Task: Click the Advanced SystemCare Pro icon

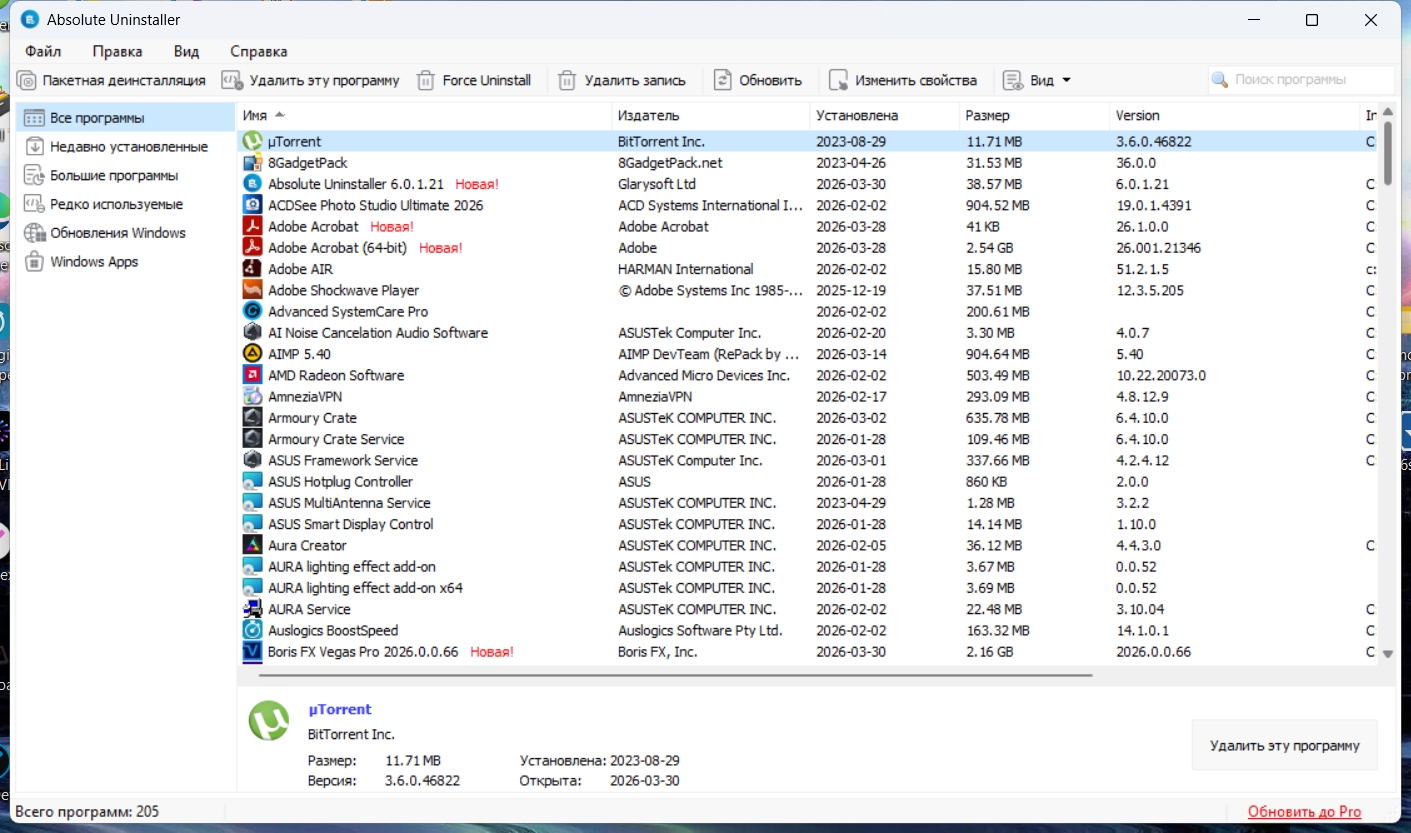Action: point(252,312)
